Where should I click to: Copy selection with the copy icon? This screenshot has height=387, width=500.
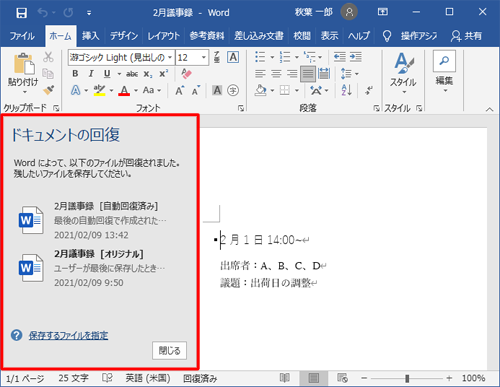pos(48,74)
